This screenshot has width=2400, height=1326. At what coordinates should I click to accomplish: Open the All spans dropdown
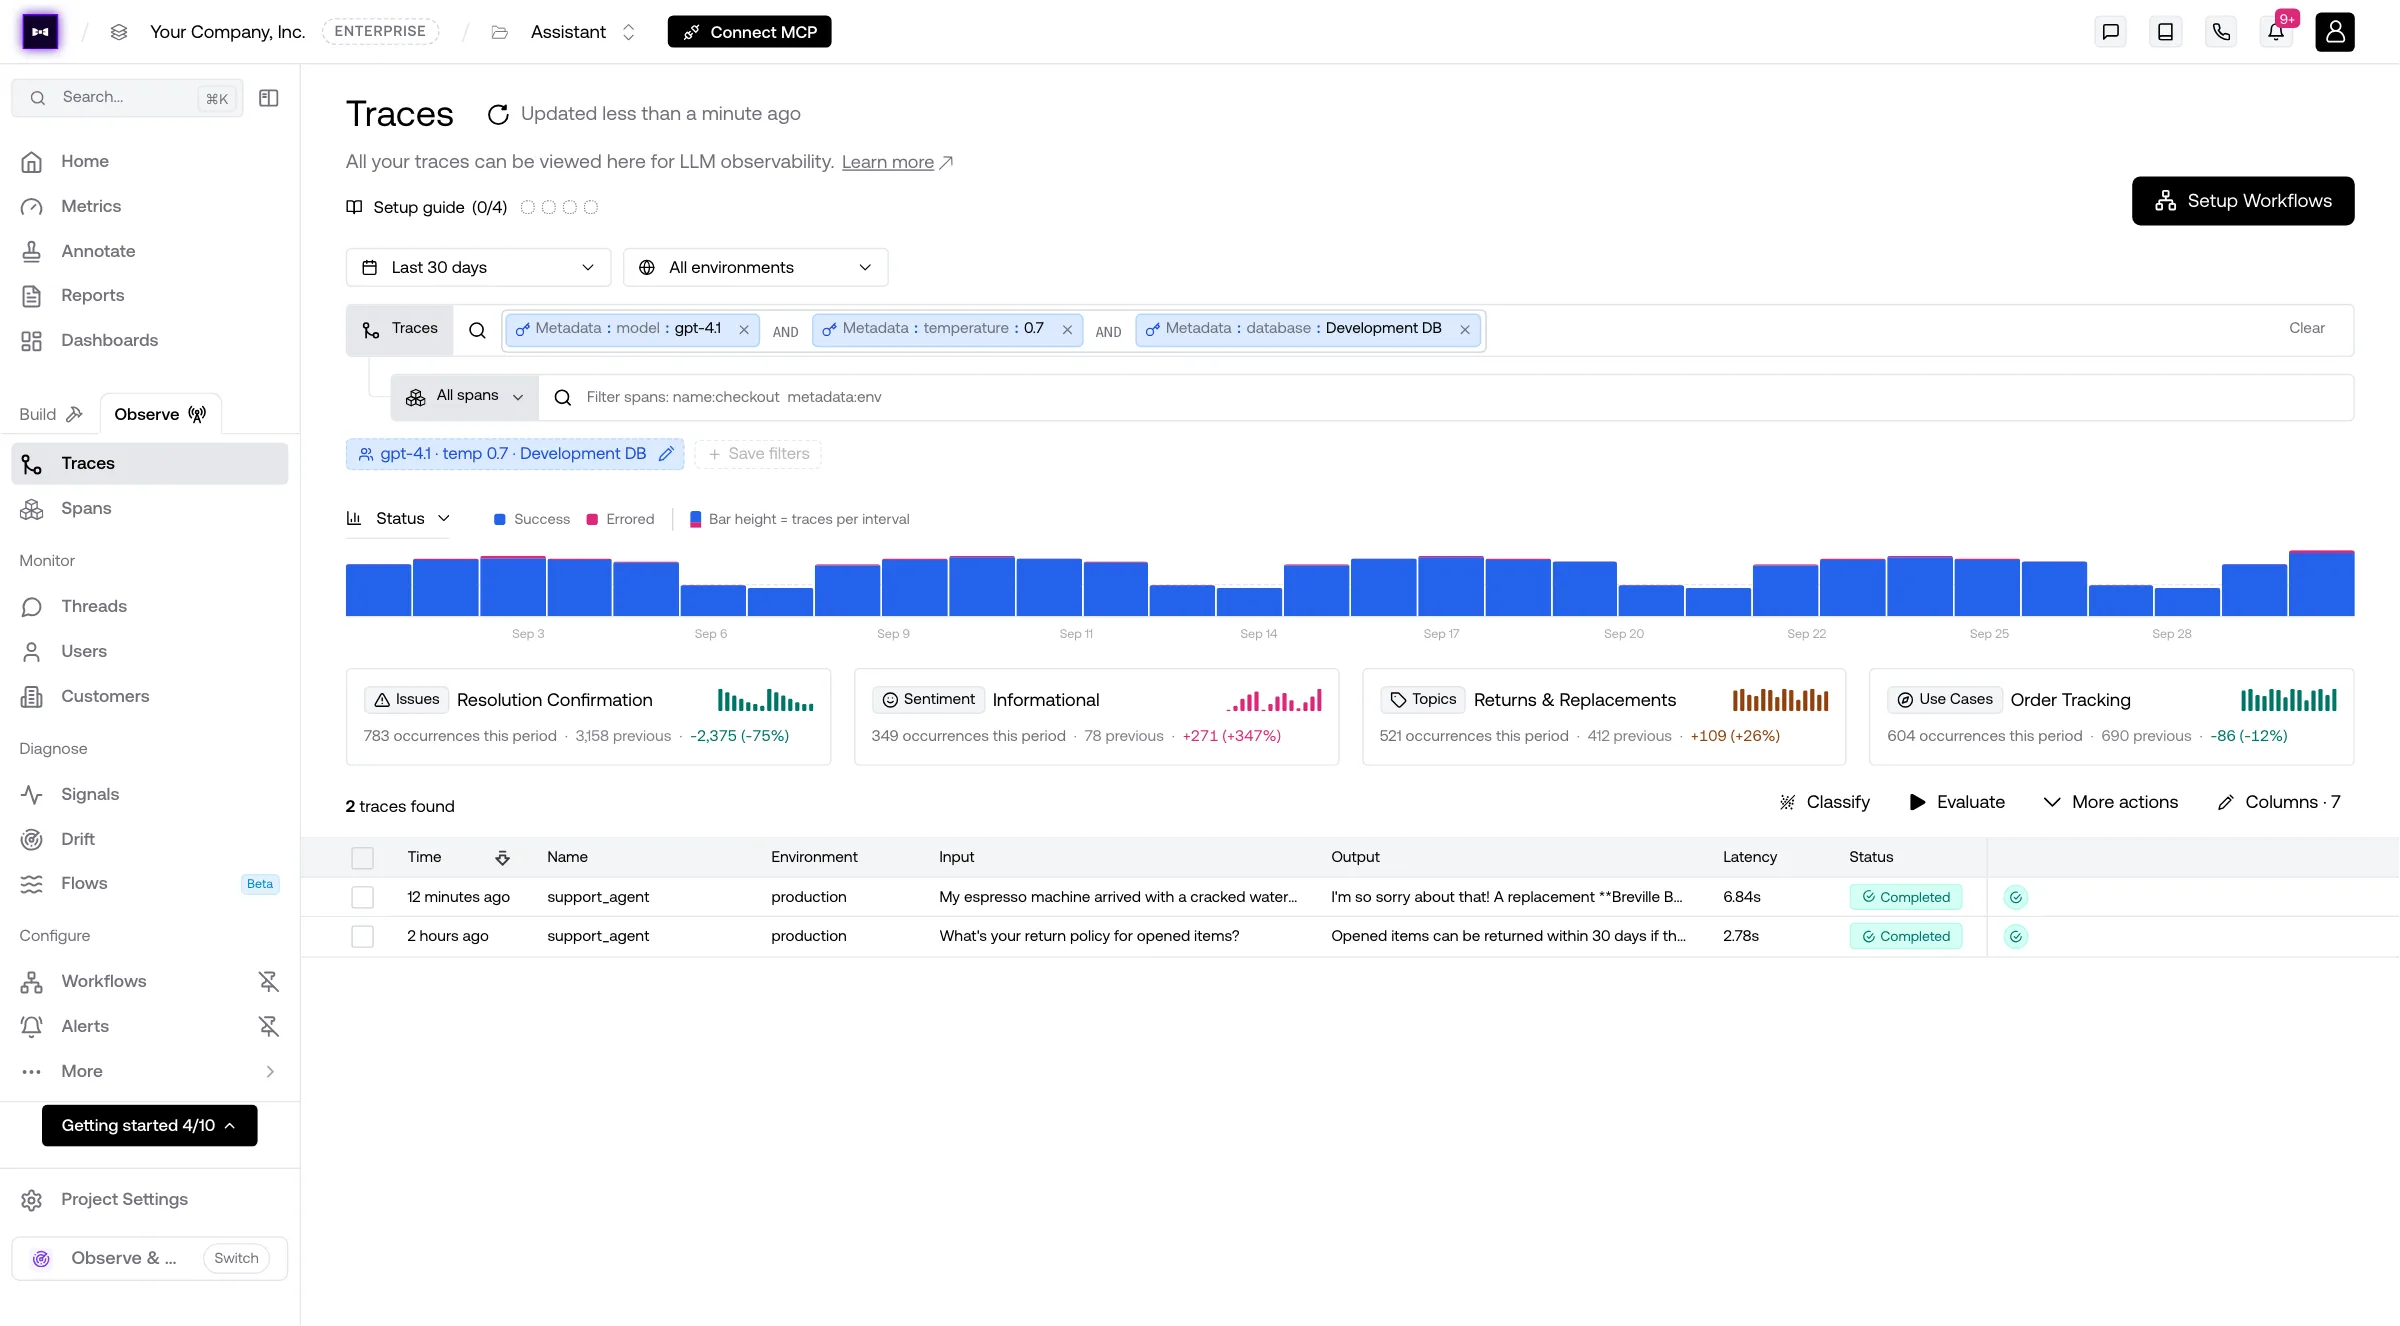pos(465,397)
